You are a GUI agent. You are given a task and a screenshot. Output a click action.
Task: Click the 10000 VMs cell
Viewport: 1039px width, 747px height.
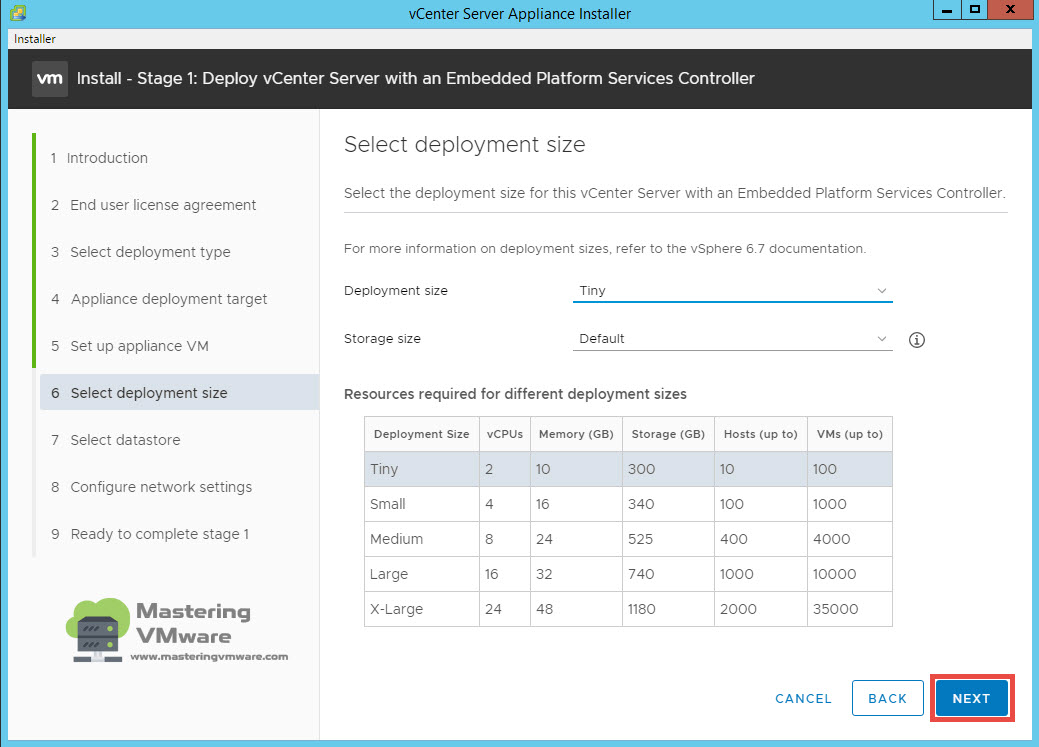850,575
